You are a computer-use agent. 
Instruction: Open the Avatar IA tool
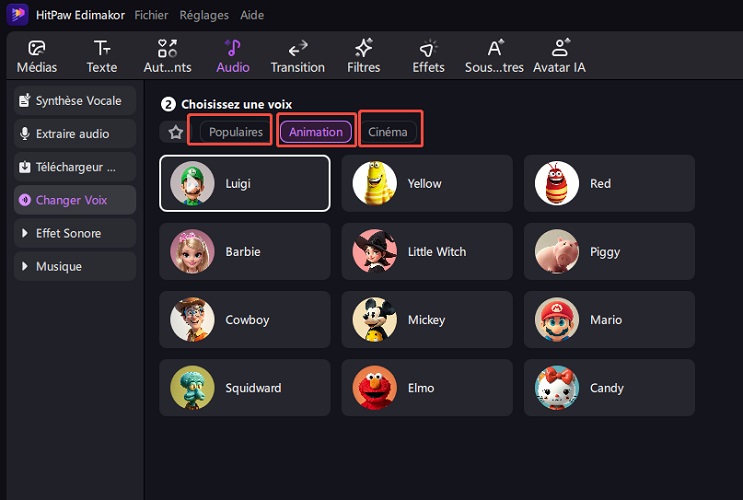[x=560, y=57]
